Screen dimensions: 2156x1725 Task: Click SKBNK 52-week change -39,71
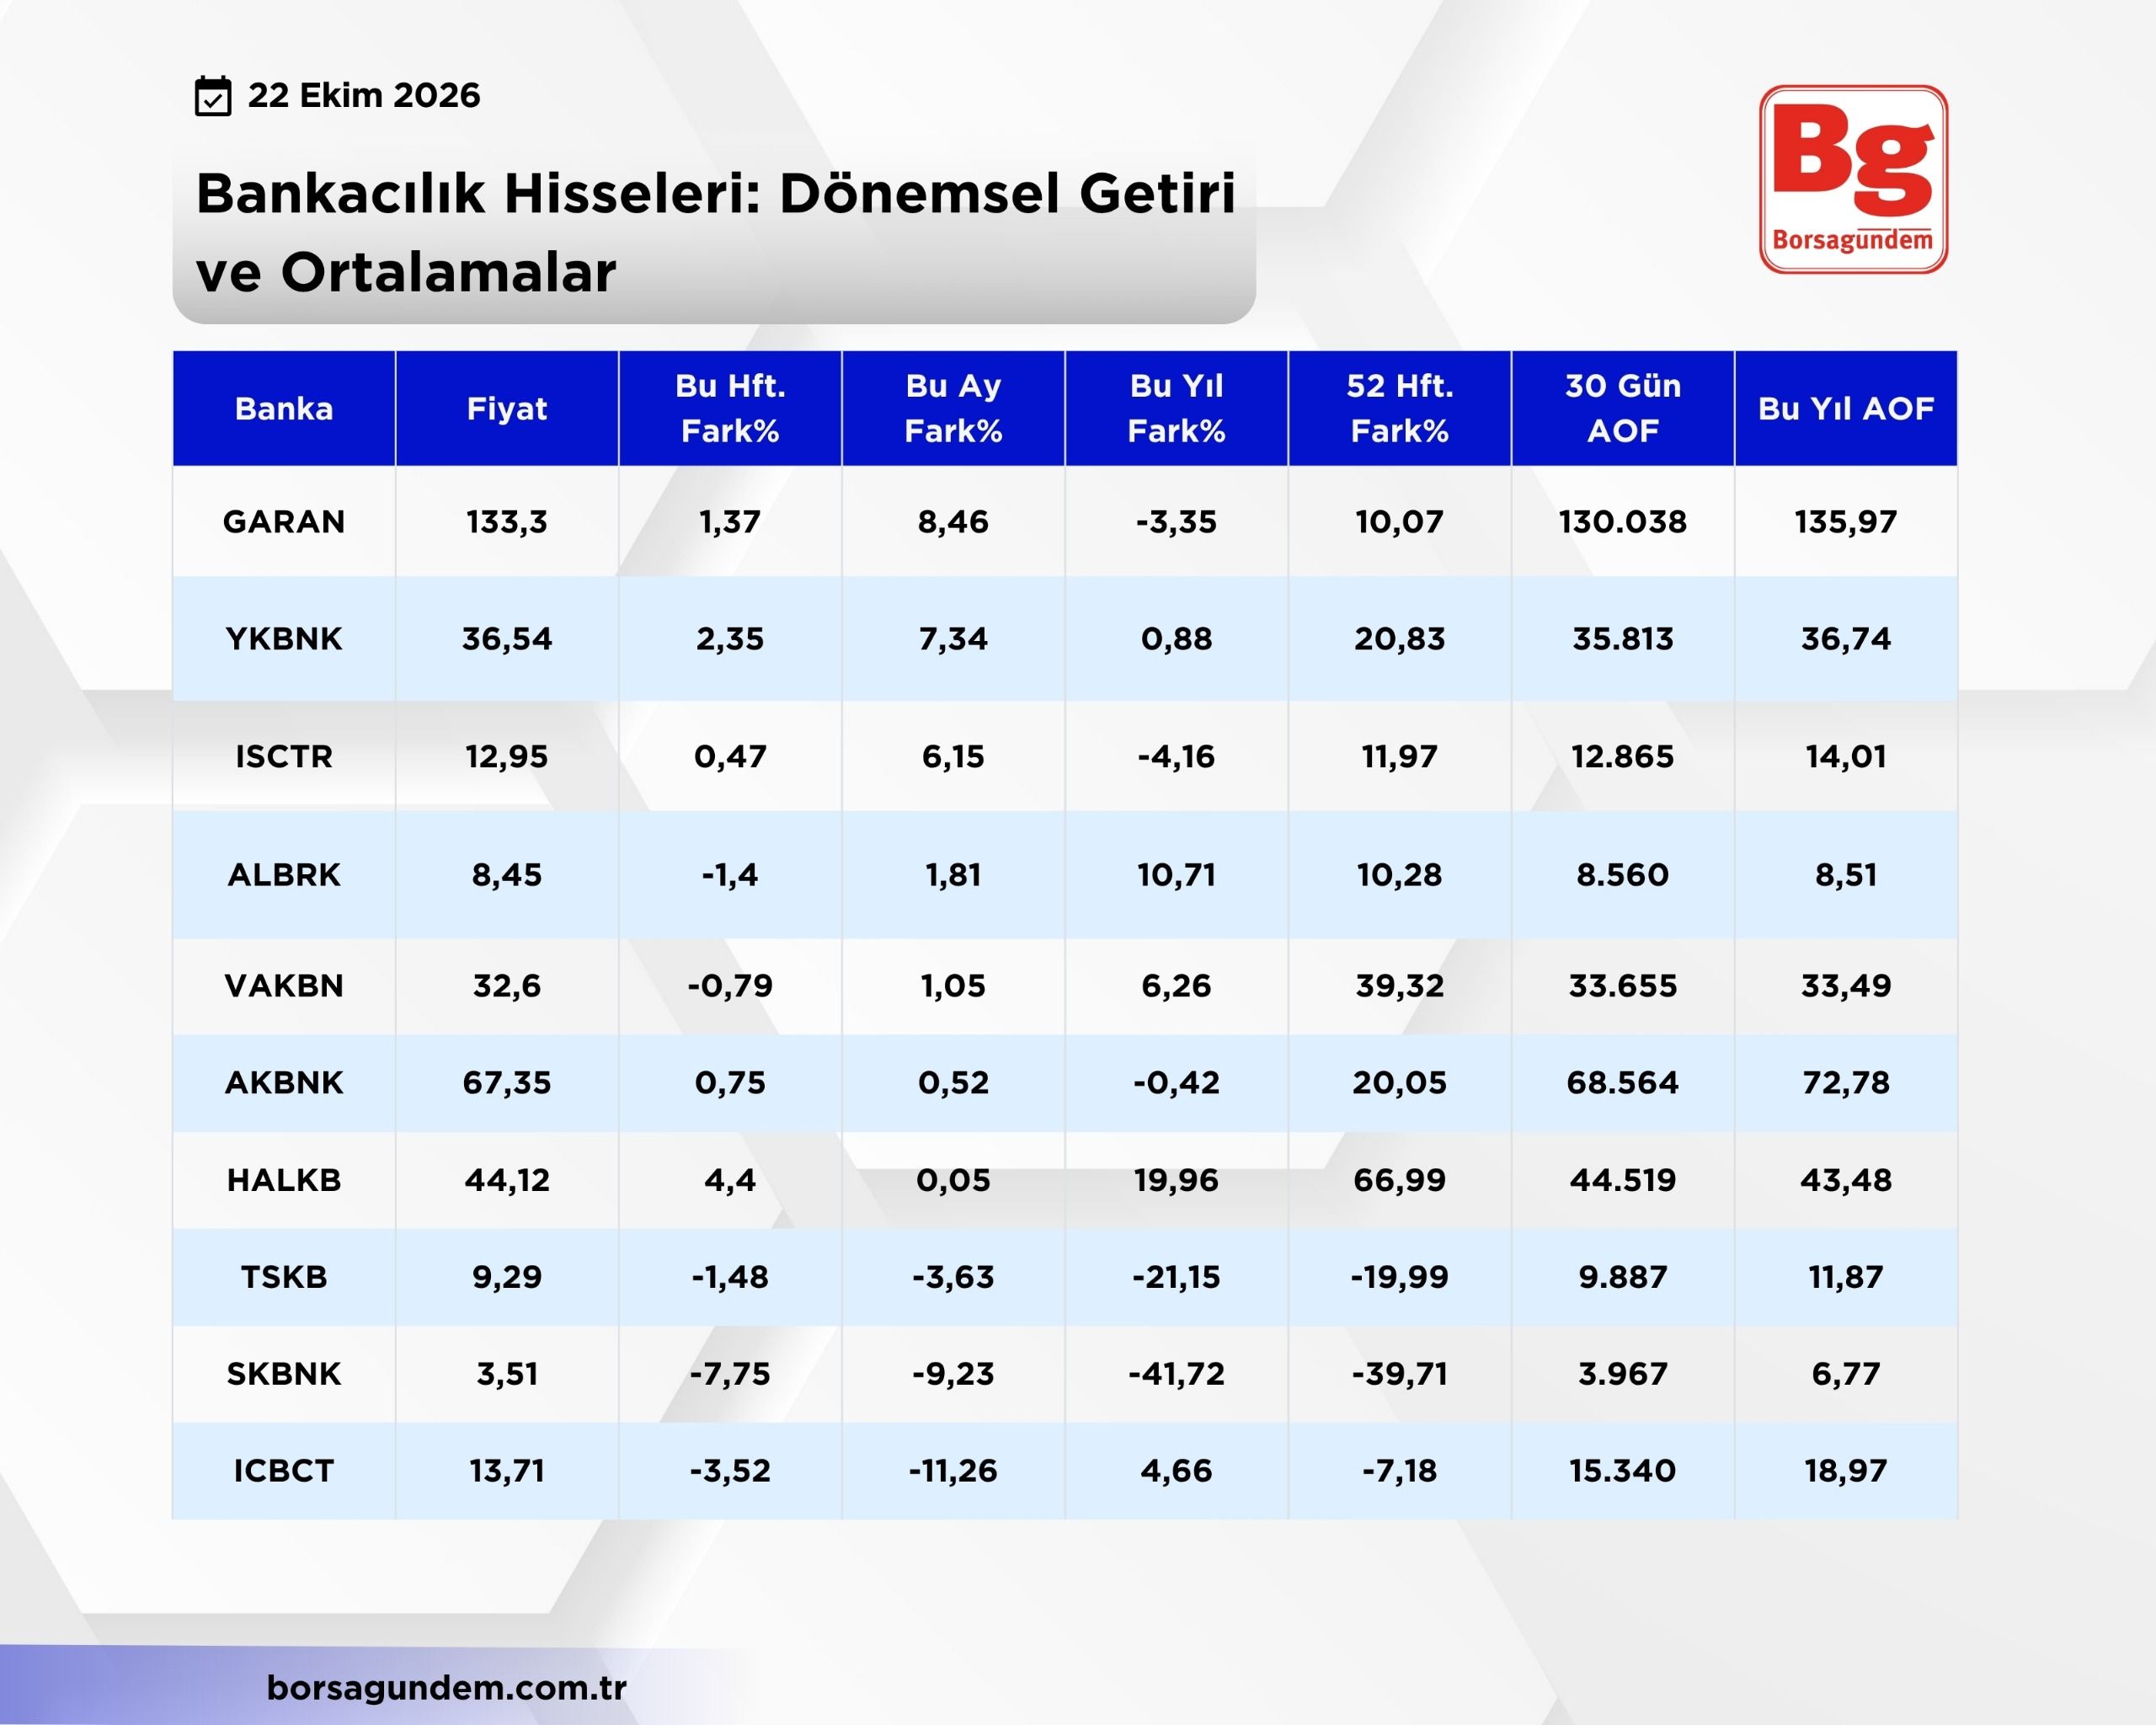tap(1399, 1374)
